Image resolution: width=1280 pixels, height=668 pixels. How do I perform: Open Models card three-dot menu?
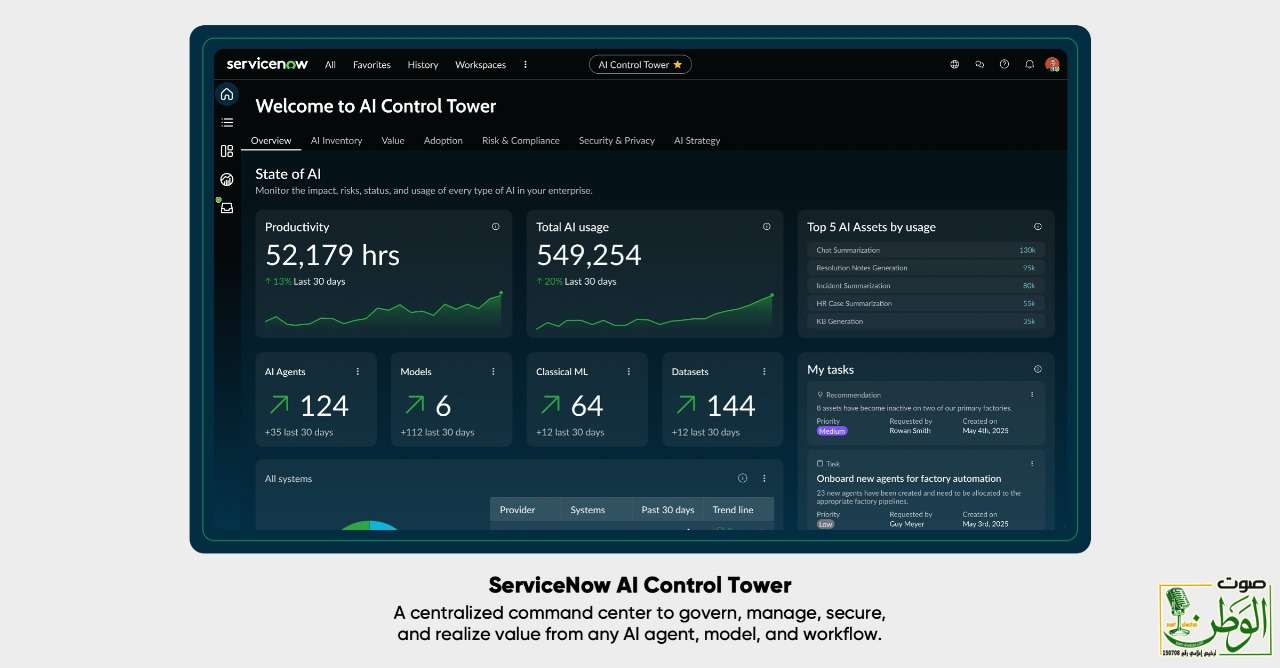coord(493,372)
